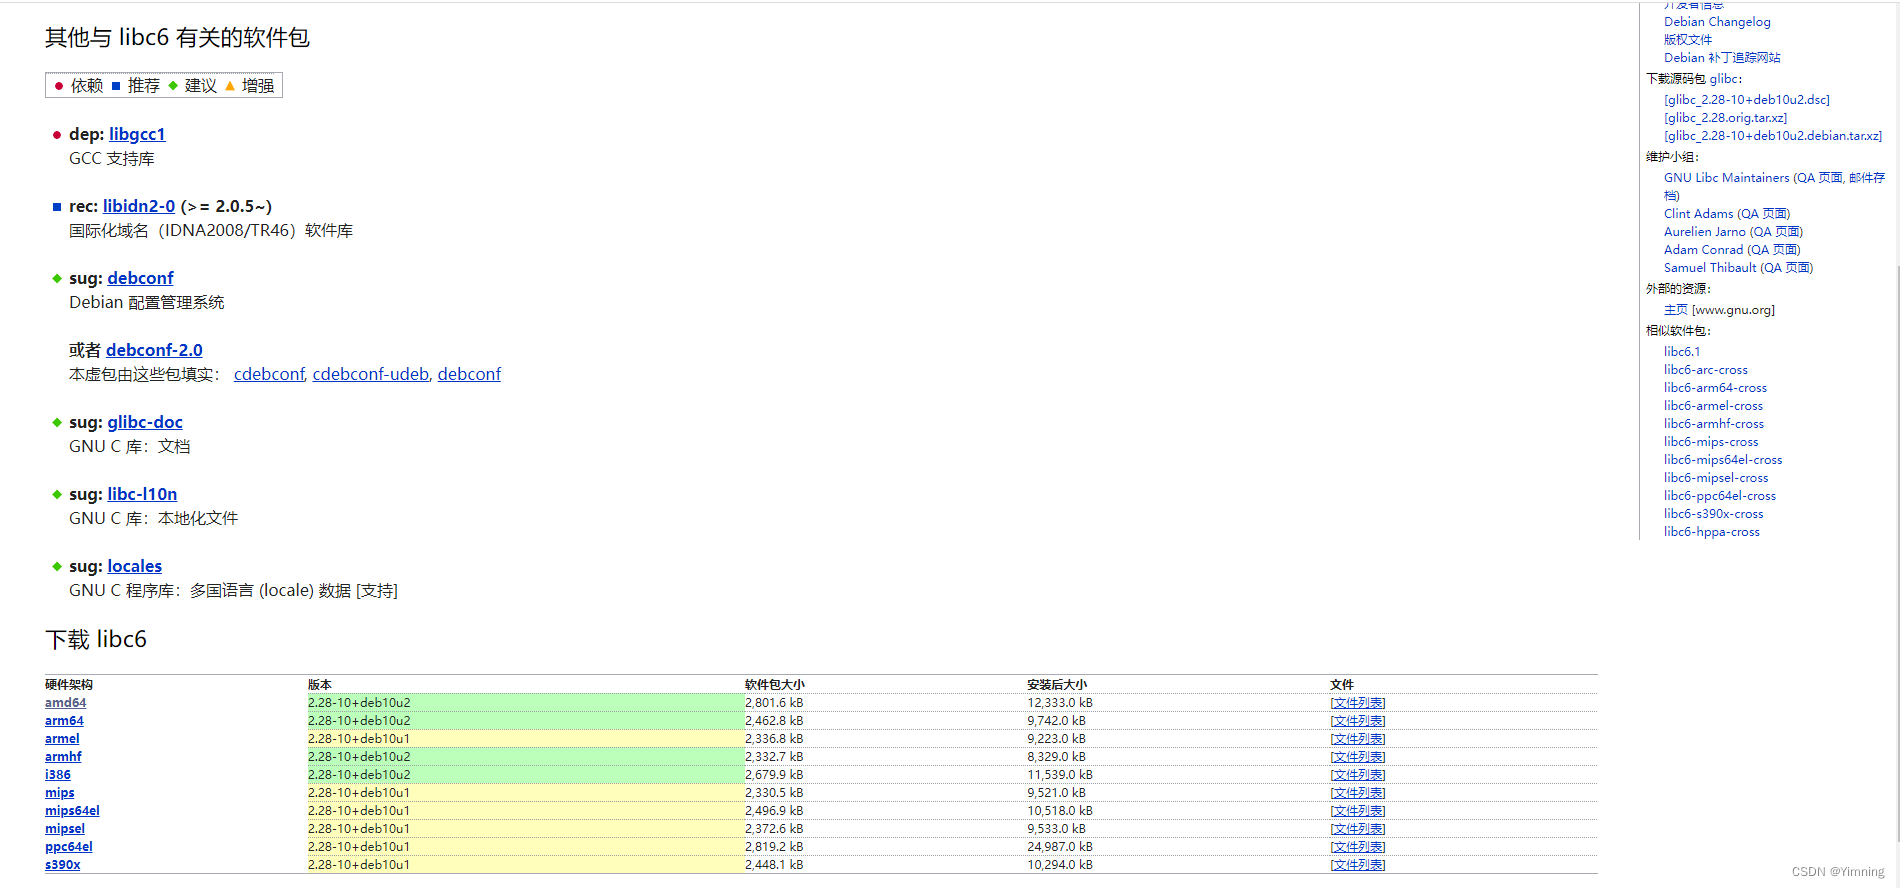Open similar package libc6-mips-cross

1711,442
